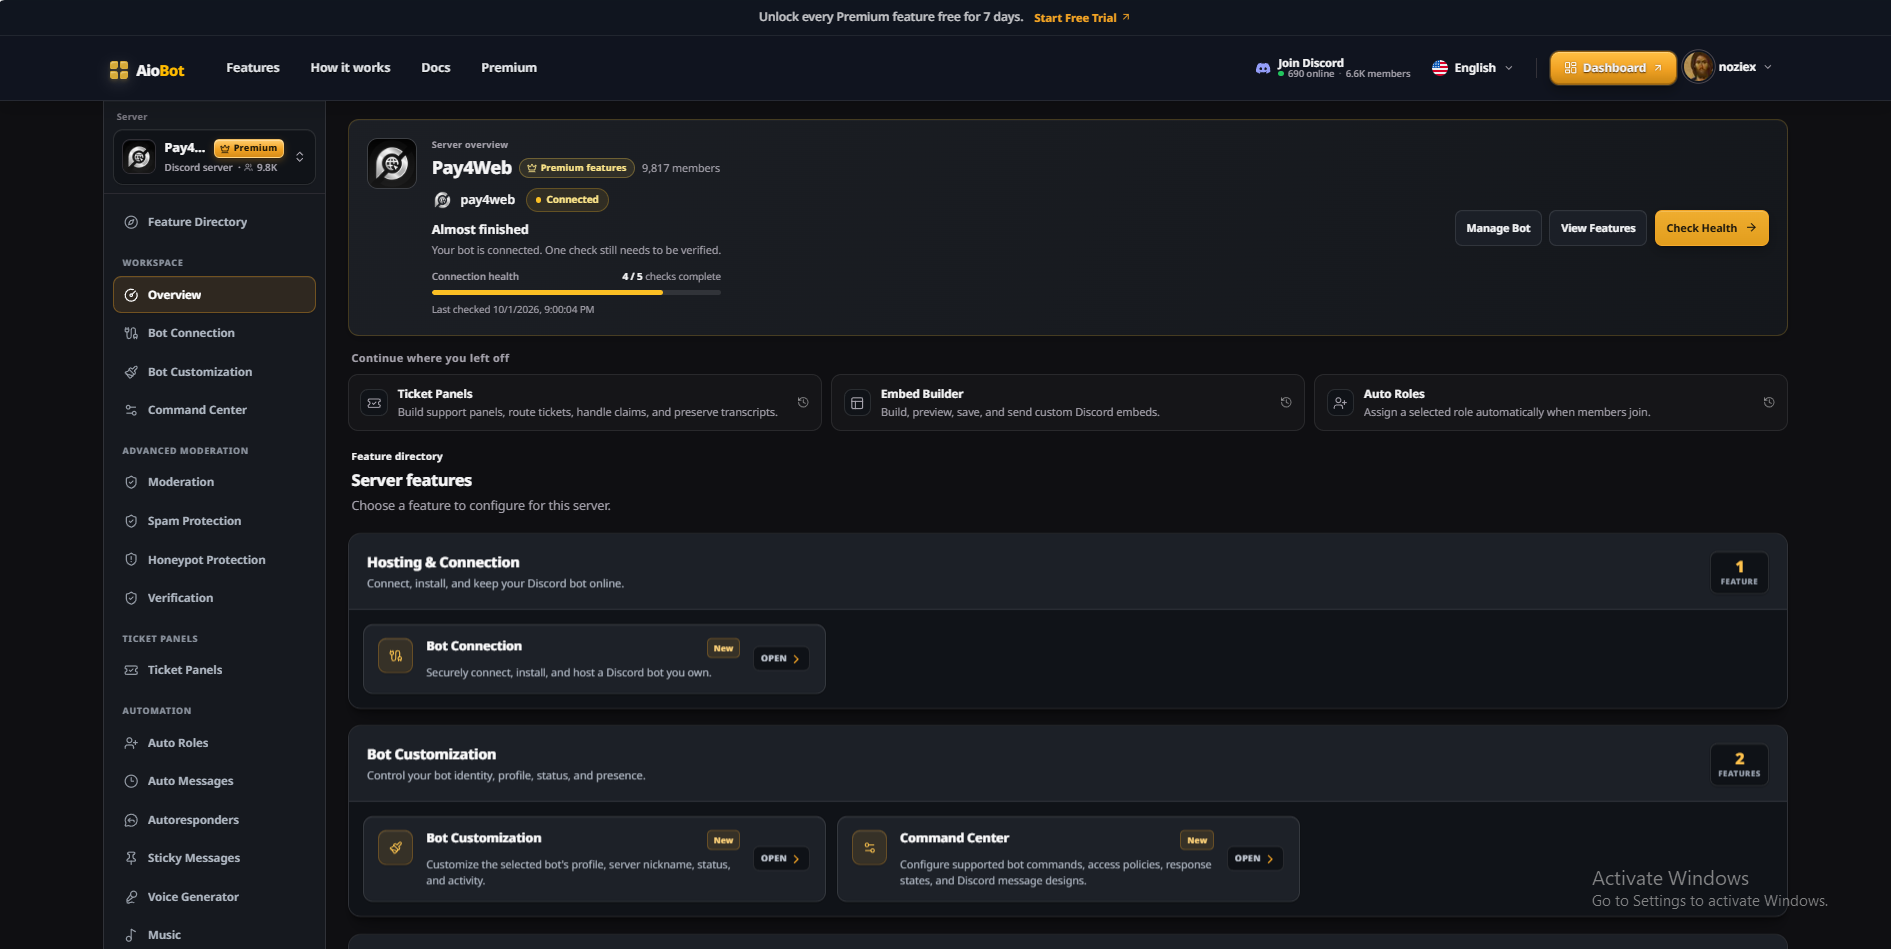Open Premium in top navigation

pyautogui.click(x=509, y=68)
